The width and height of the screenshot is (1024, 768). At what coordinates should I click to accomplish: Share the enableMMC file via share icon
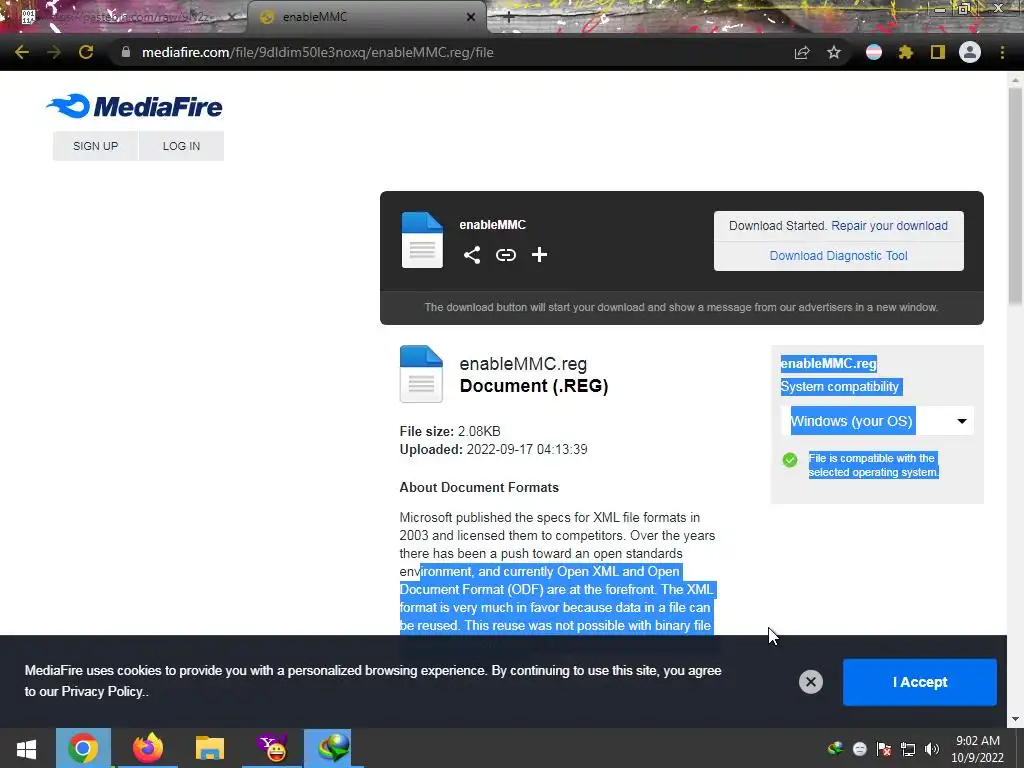[x=472, y=255]
